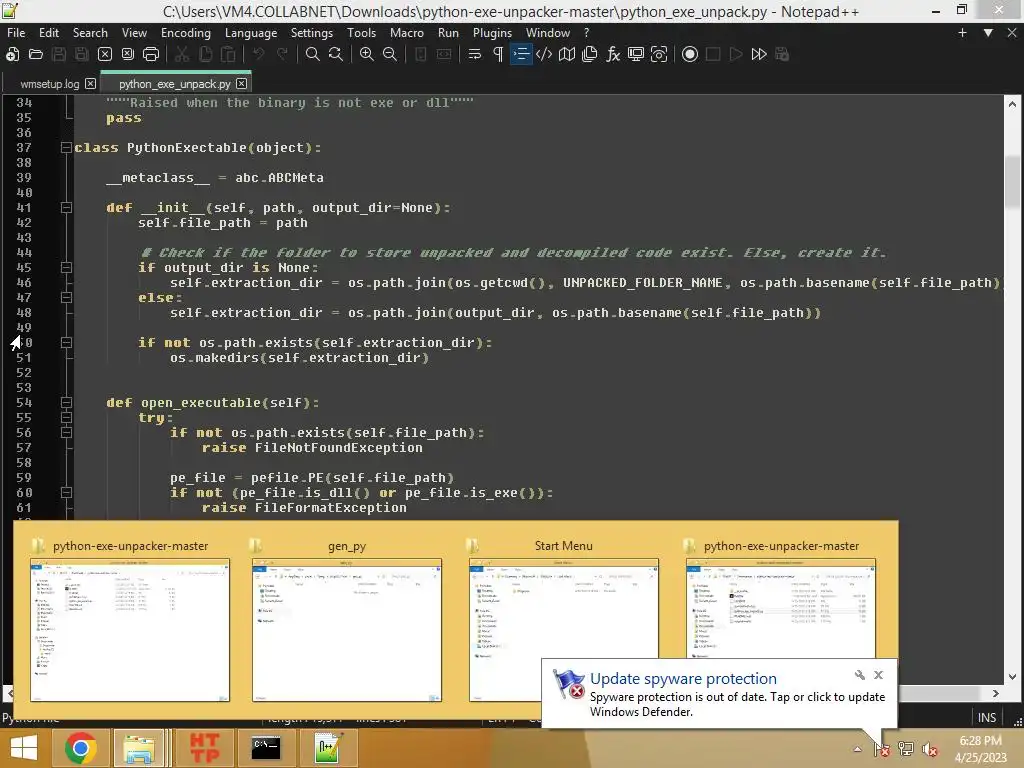Open the Windows Start button
1024x768 pixels.
24,748
